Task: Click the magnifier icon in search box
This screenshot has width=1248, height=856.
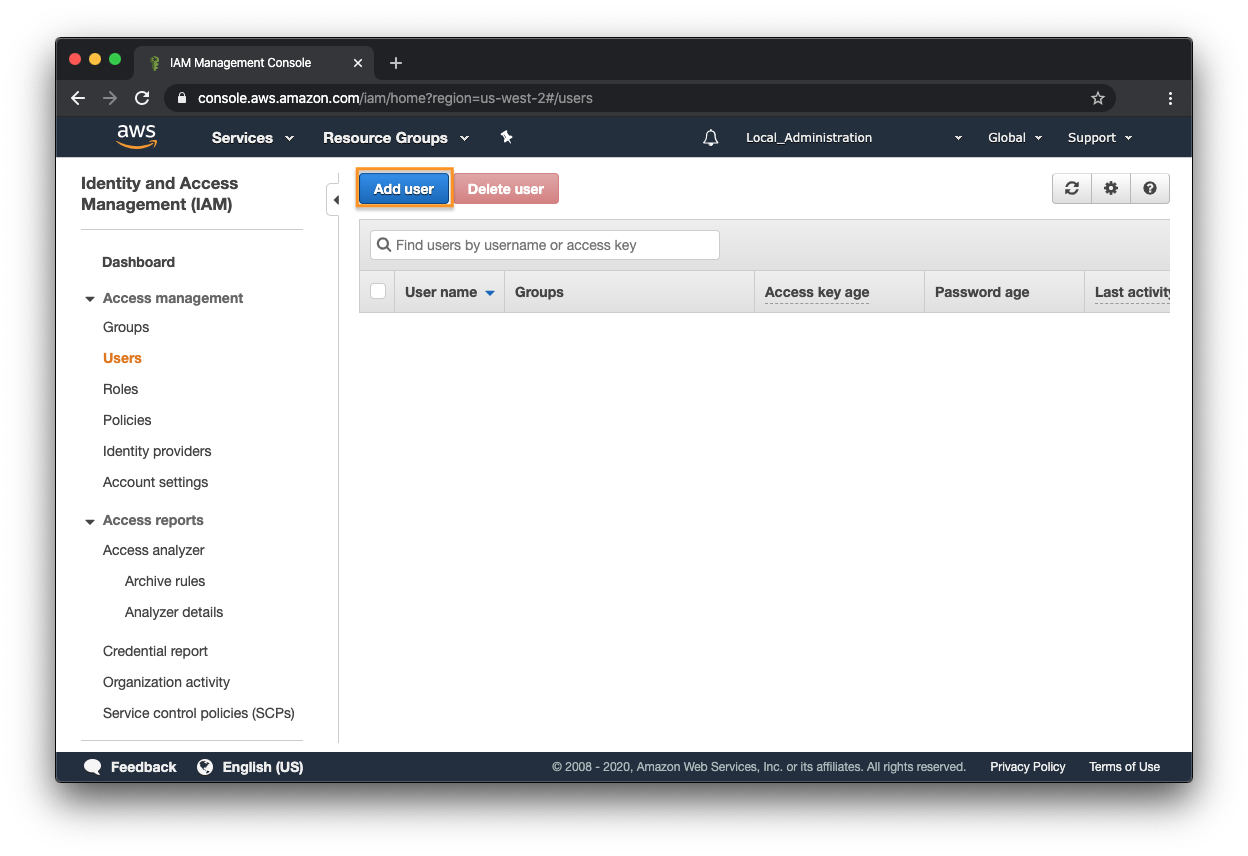Action: (383, 245)
